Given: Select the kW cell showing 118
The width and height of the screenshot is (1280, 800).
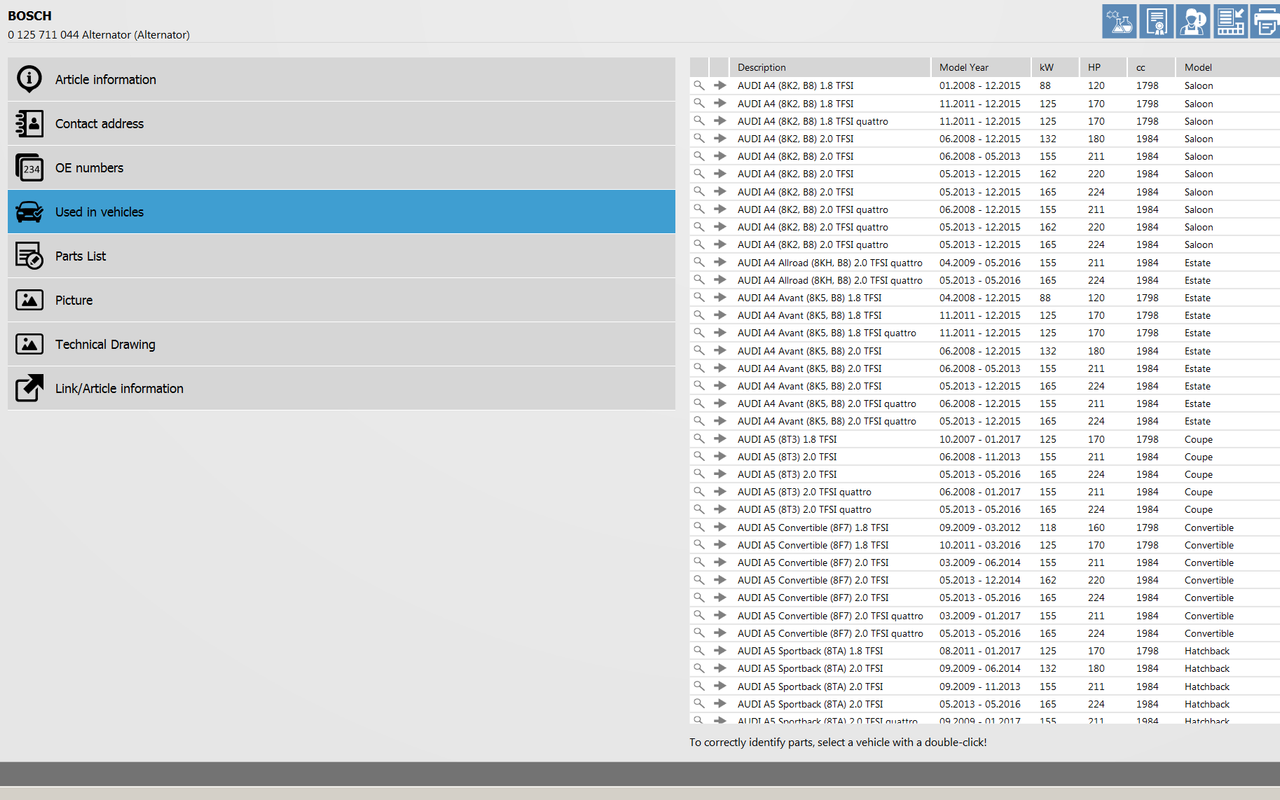Looking at the screenshot, I should tap(1048, 527).
